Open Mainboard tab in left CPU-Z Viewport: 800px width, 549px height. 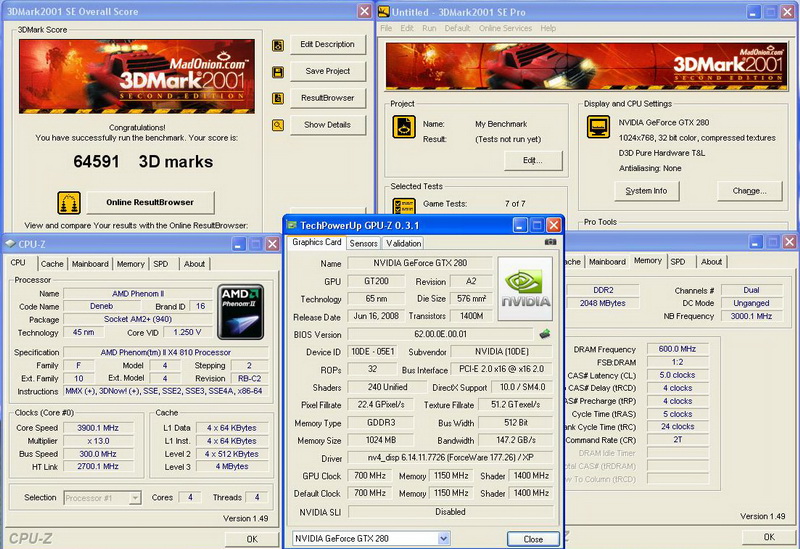click(x=90, y=264)
